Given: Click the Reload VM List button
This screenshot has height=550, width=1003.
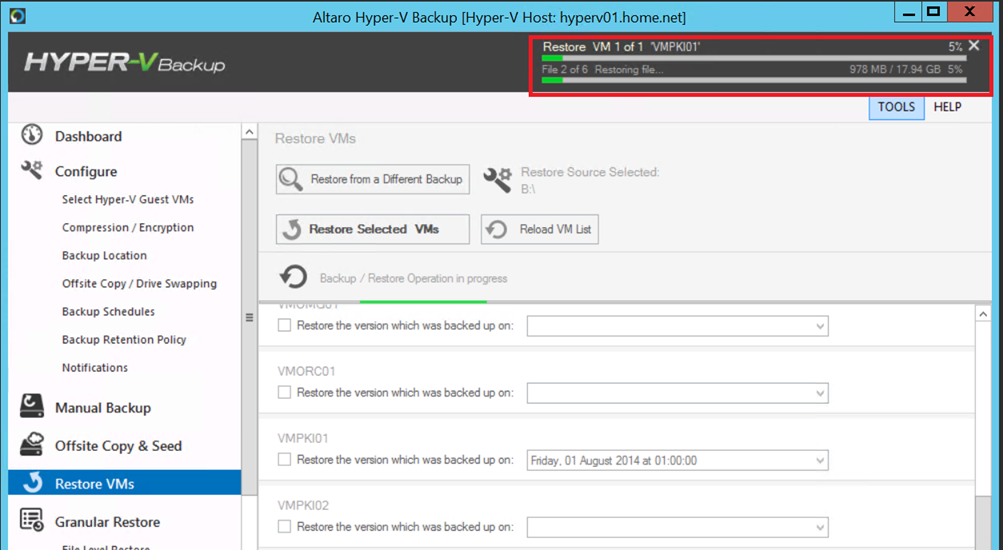Looking at the screenshot, I should click(x=540, y=229).
